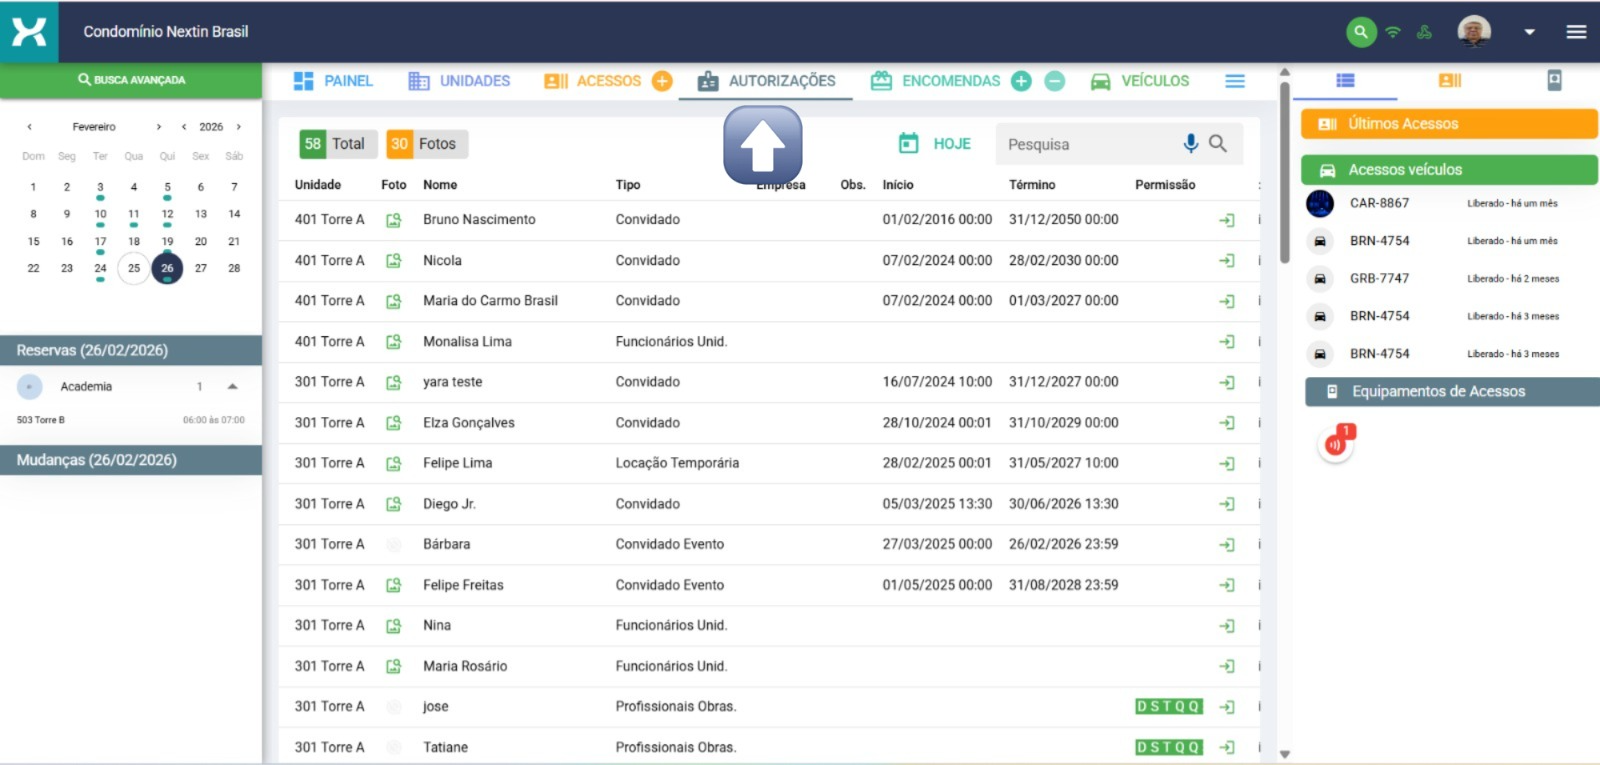Click the big up-arrow scroll button
Image resolution: width=1600 pixels, height=765 pixels.
pos(762,146)
